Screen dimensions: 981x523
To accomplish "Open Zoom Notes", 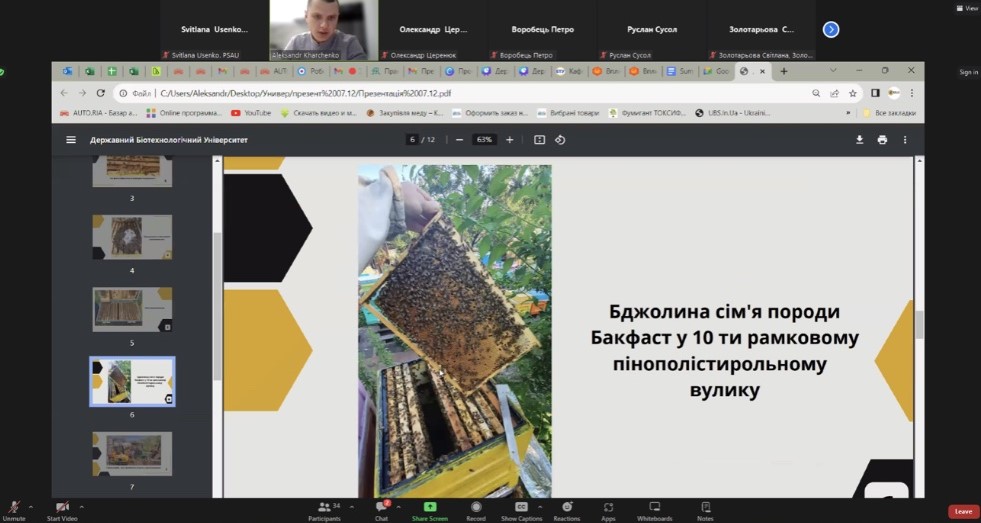I will pos(705,510).
